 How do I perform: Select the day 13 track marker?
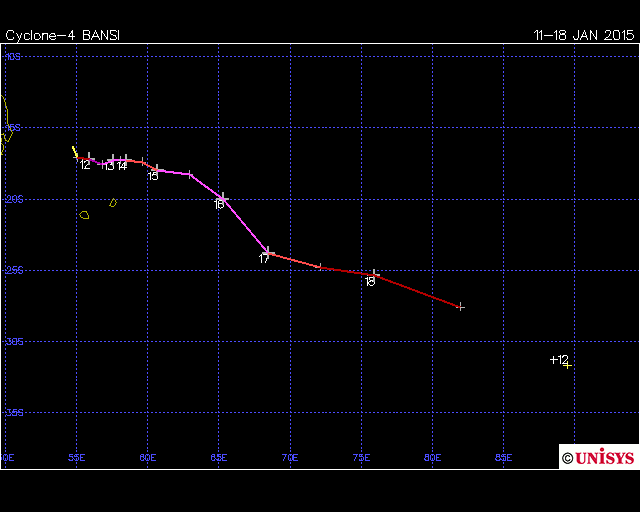coord(113,158)
